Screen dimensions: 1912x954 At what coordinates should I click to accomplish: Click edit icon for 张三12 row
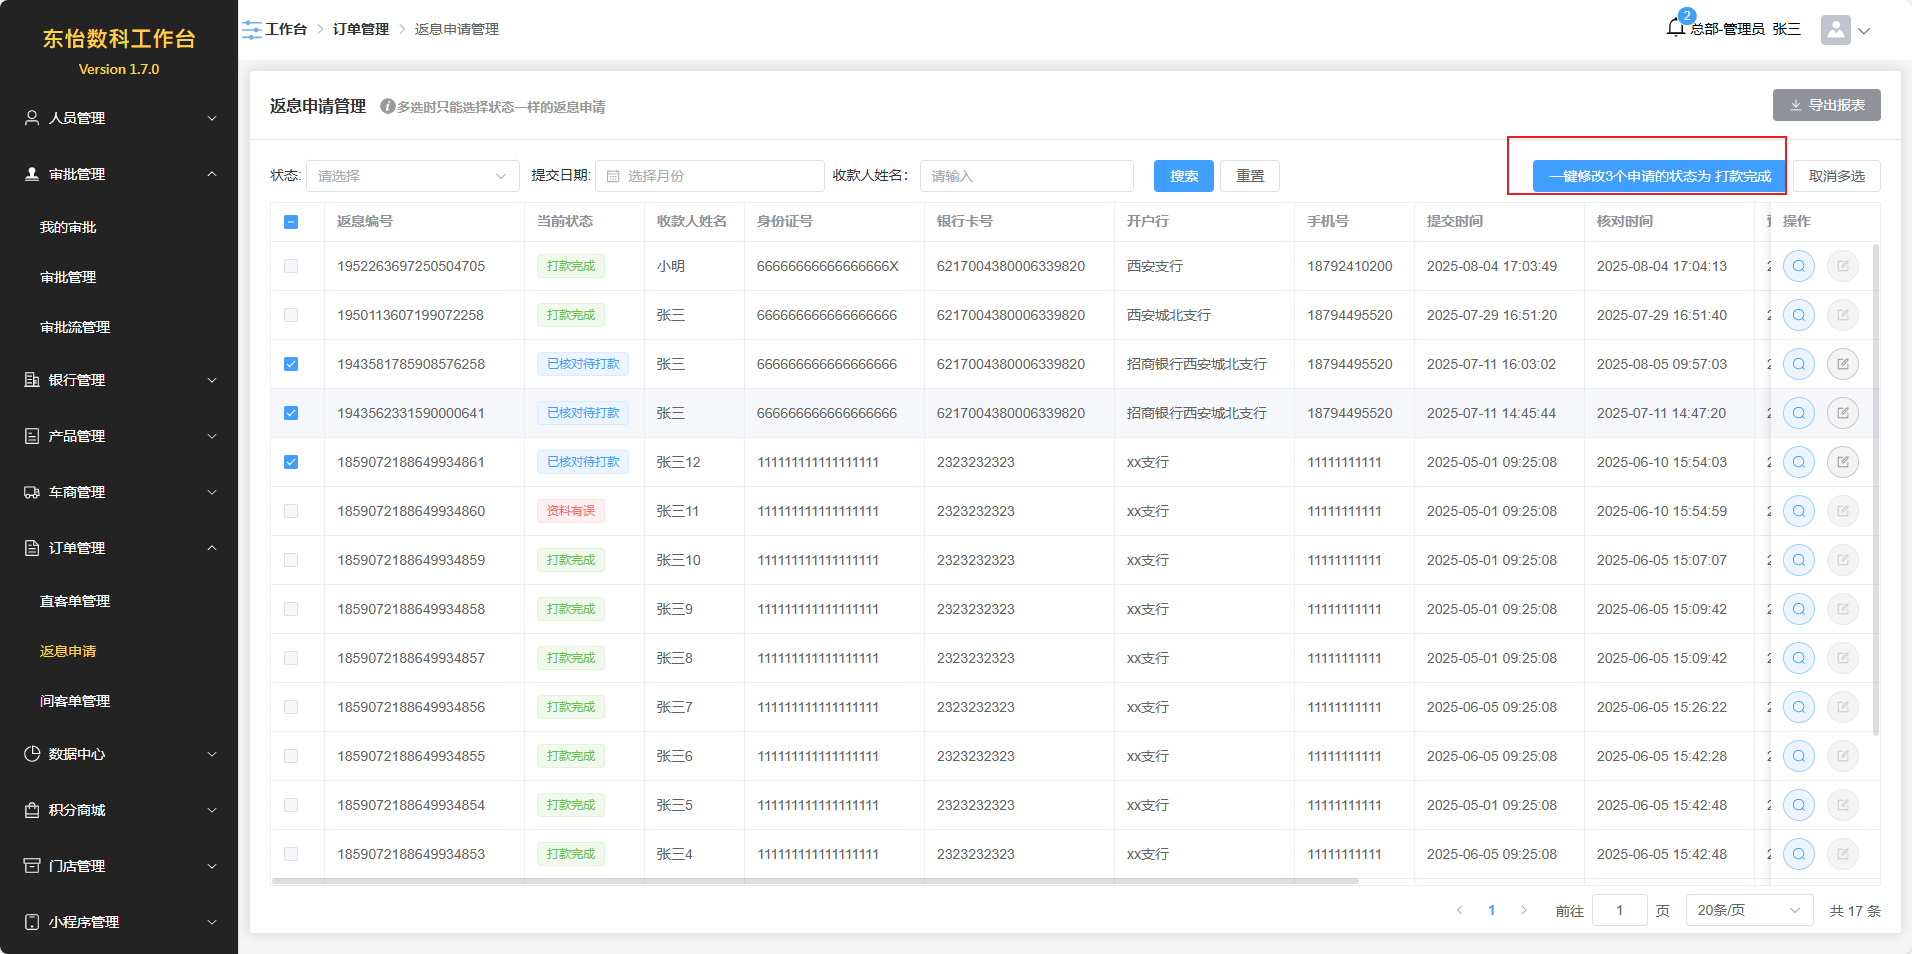pyautogui.click(x=1842, y=462)
